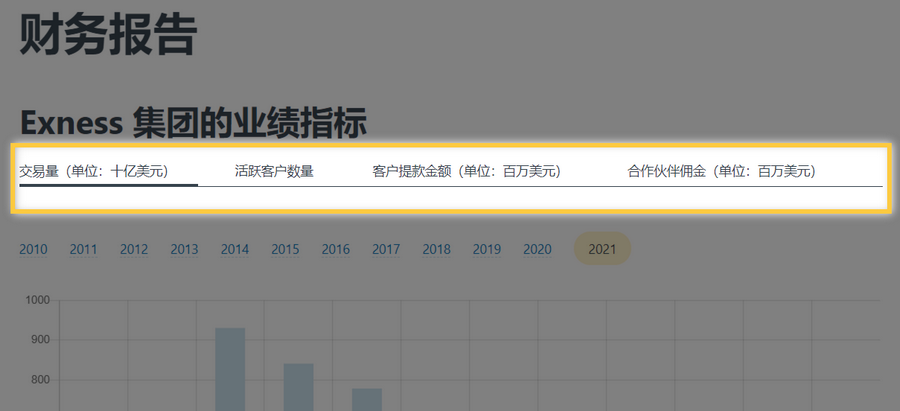
Task: Click the Exness 集团的业绩指标 heading
Action: tap(193, 123)
